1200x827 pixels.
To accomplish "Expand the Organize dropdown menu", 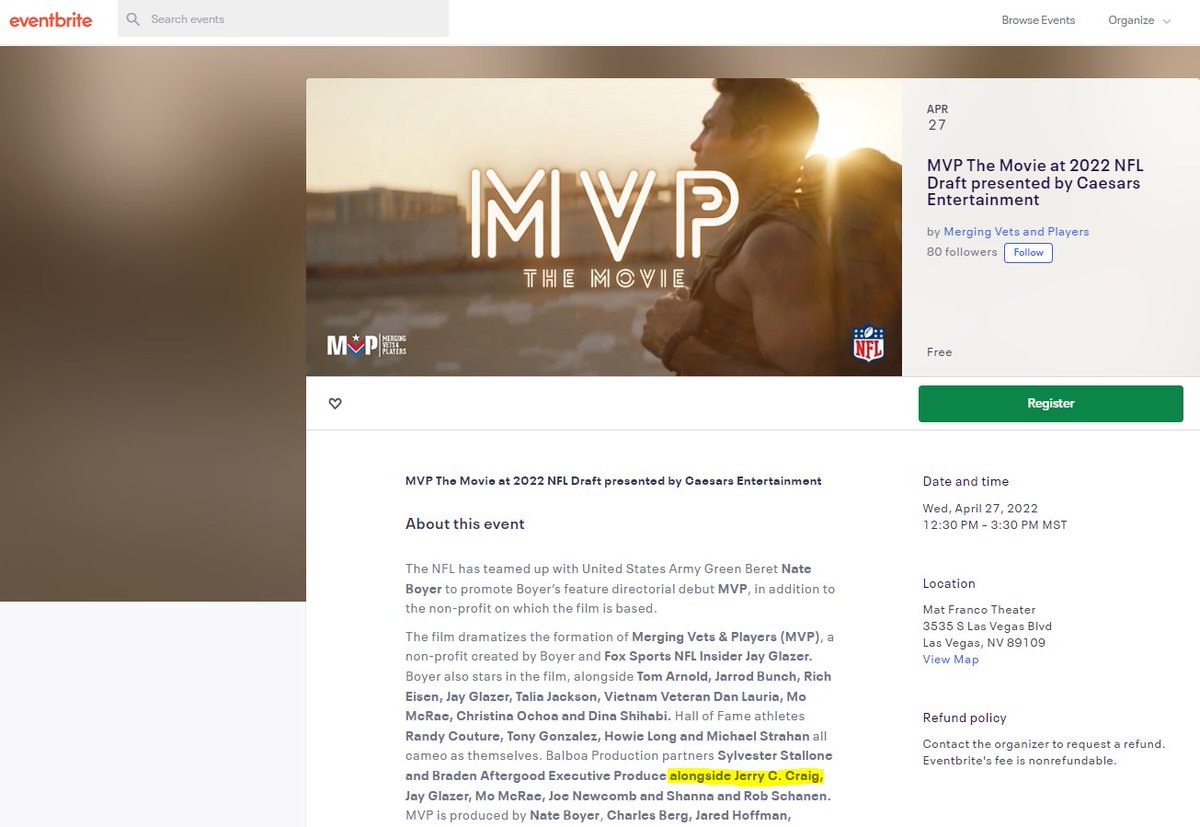I will pyautogui.click(x=1139, y=20).
